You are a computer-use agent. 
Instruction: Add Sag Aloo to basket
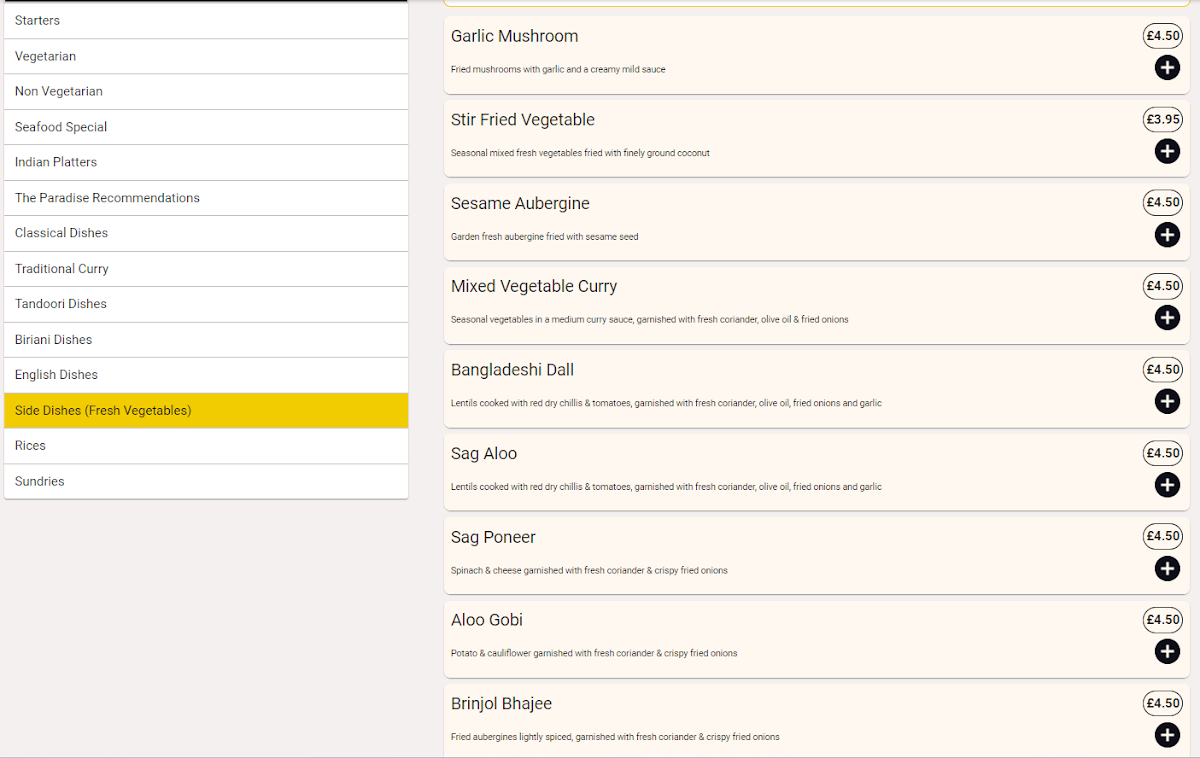pyautogui.click(x=1167, y=485)
